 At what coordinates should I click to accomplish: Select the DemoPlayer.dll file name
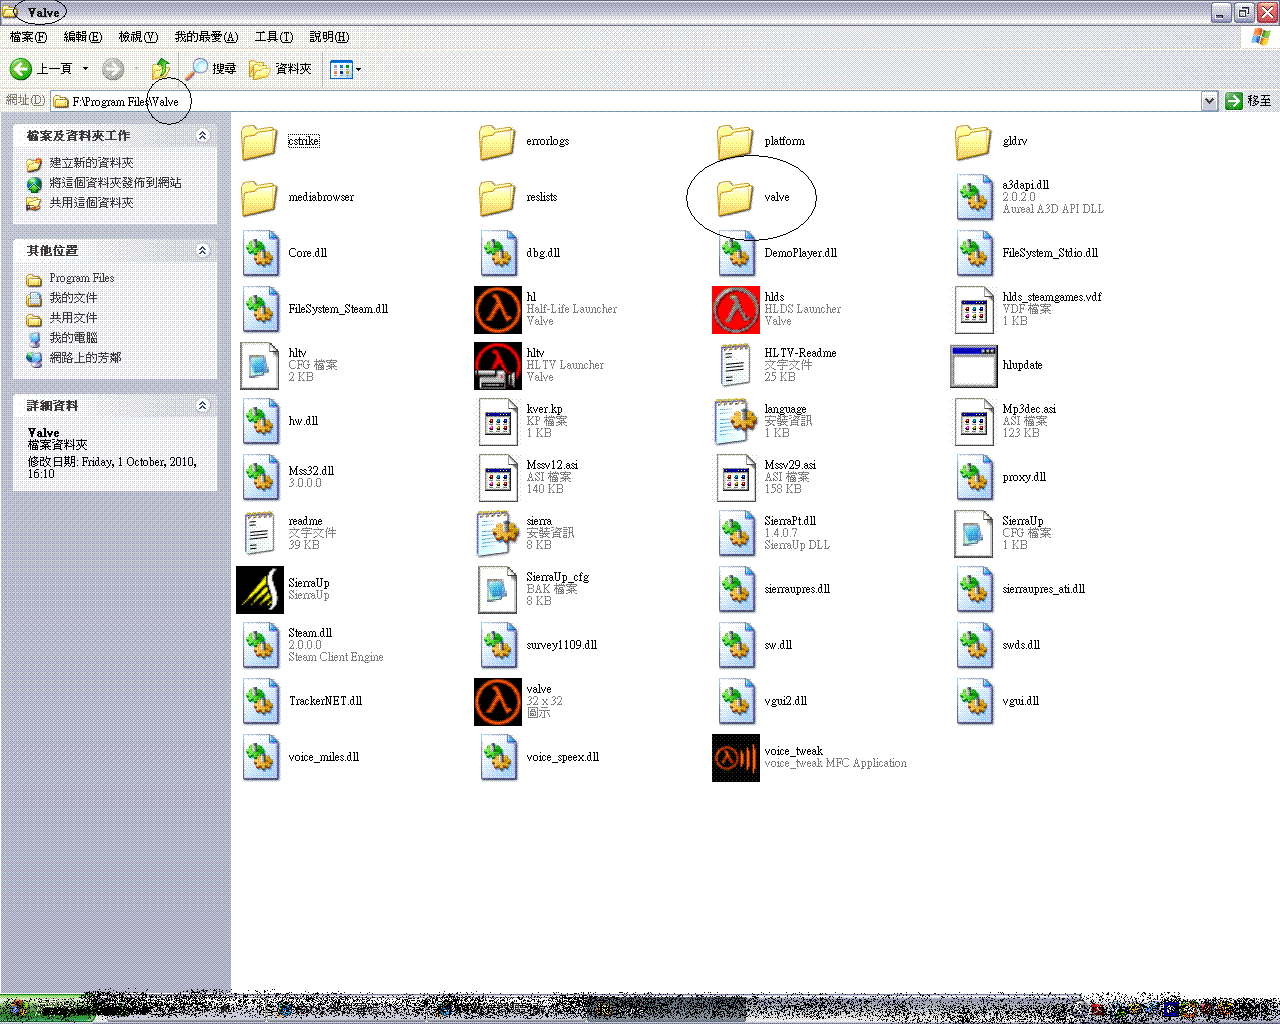(800, 253)
